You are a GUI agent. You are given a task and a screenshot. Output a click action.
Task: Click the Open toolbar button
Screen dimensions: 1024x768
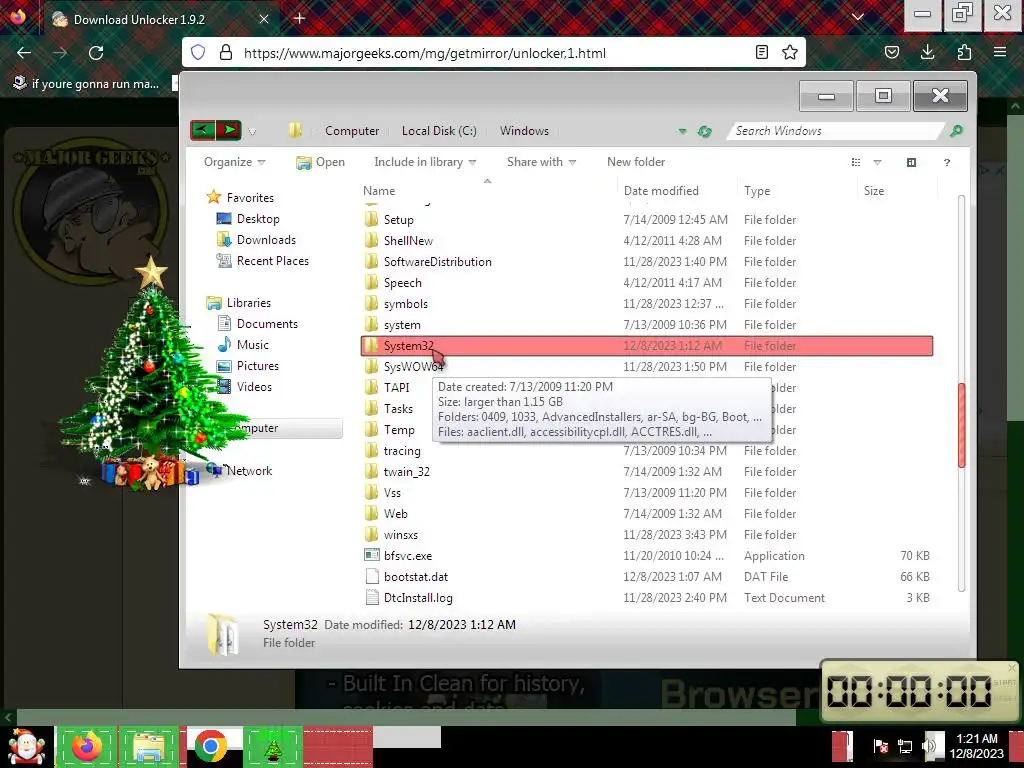click(x=320, y=162)
